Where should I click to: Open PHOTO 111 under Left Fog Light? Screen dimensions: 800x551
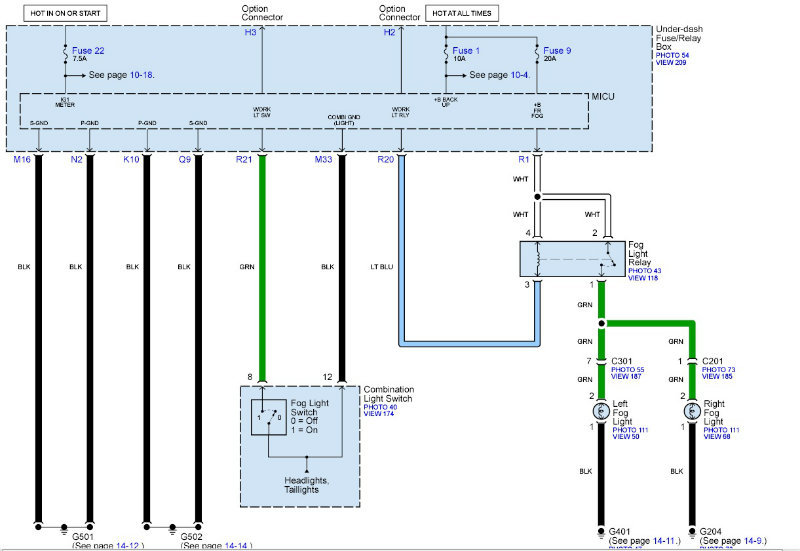(630, 430)
